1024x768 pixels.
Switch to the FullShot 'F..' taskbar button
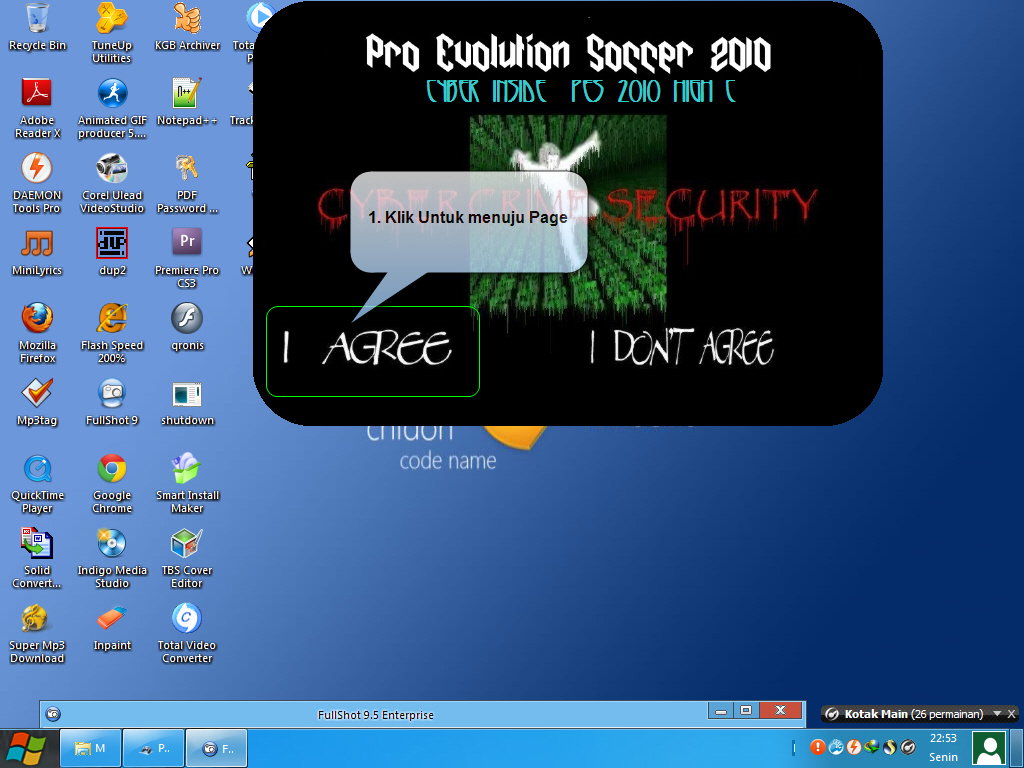click(x=216, y=748)
